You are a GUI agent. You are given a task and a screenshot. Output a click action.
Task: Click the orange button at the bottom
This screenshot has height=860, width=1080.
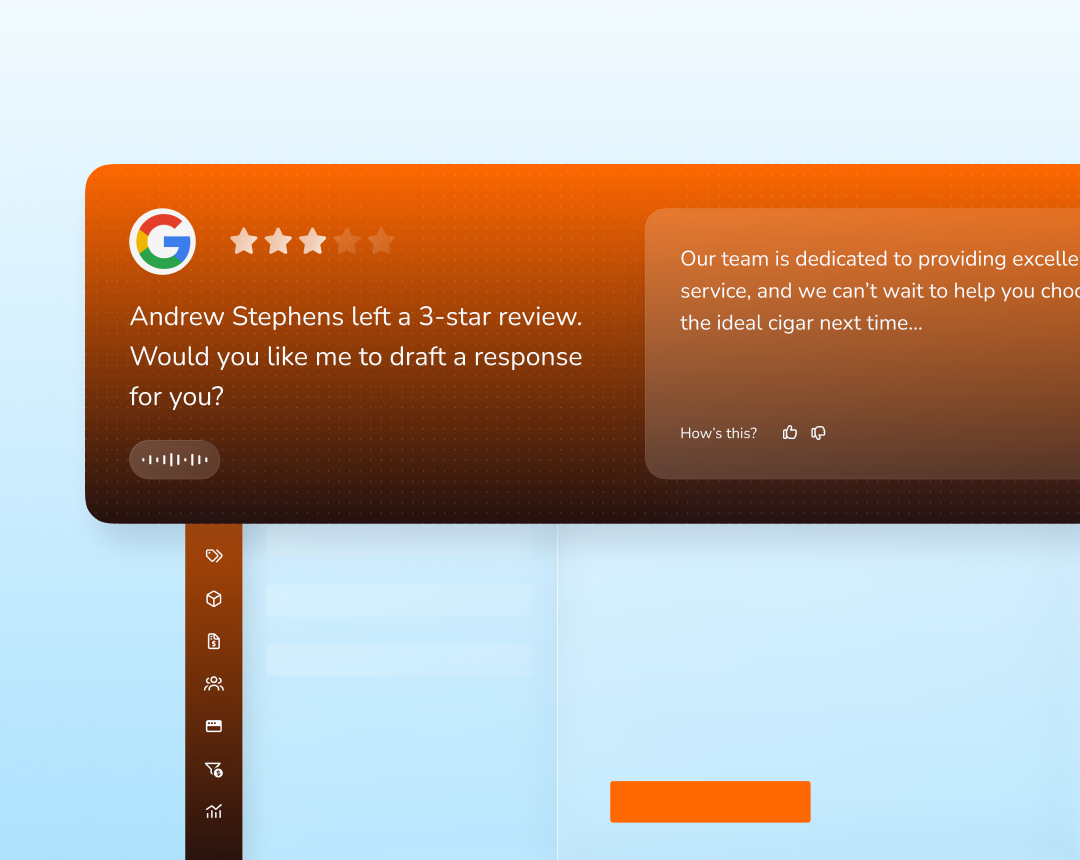[710, 801]
